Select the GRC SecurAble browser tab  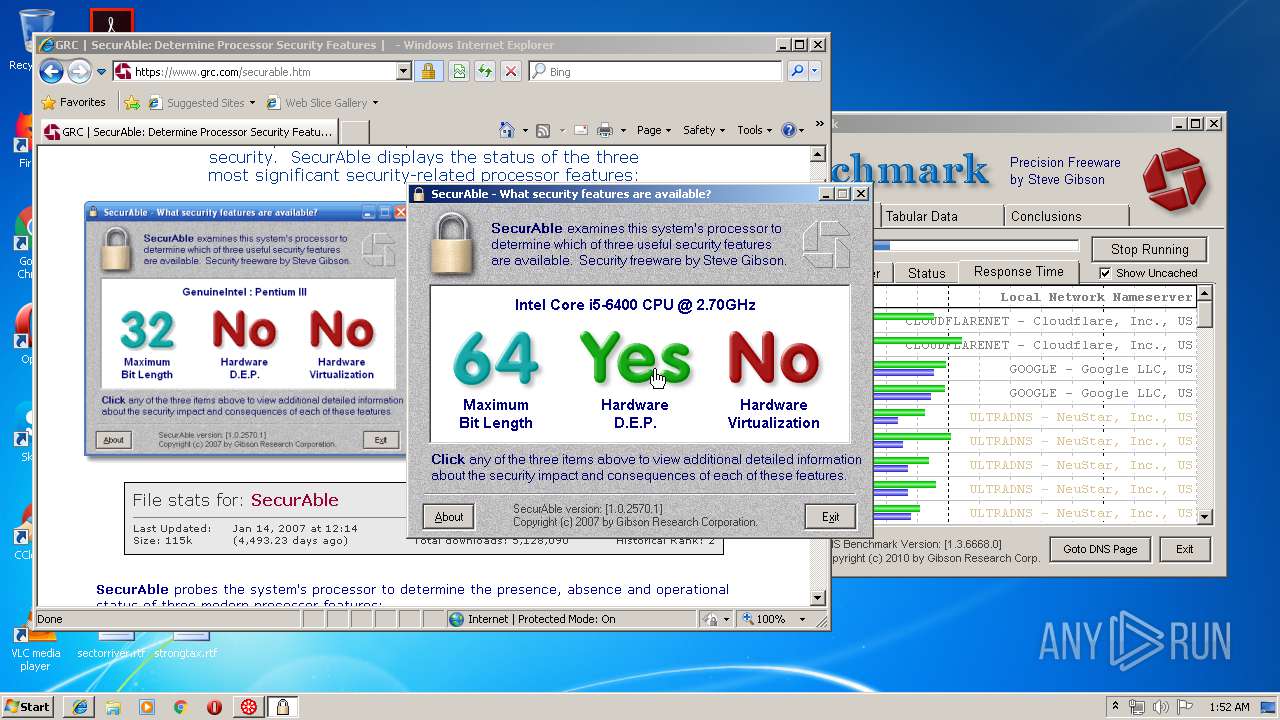pos(188,131)
